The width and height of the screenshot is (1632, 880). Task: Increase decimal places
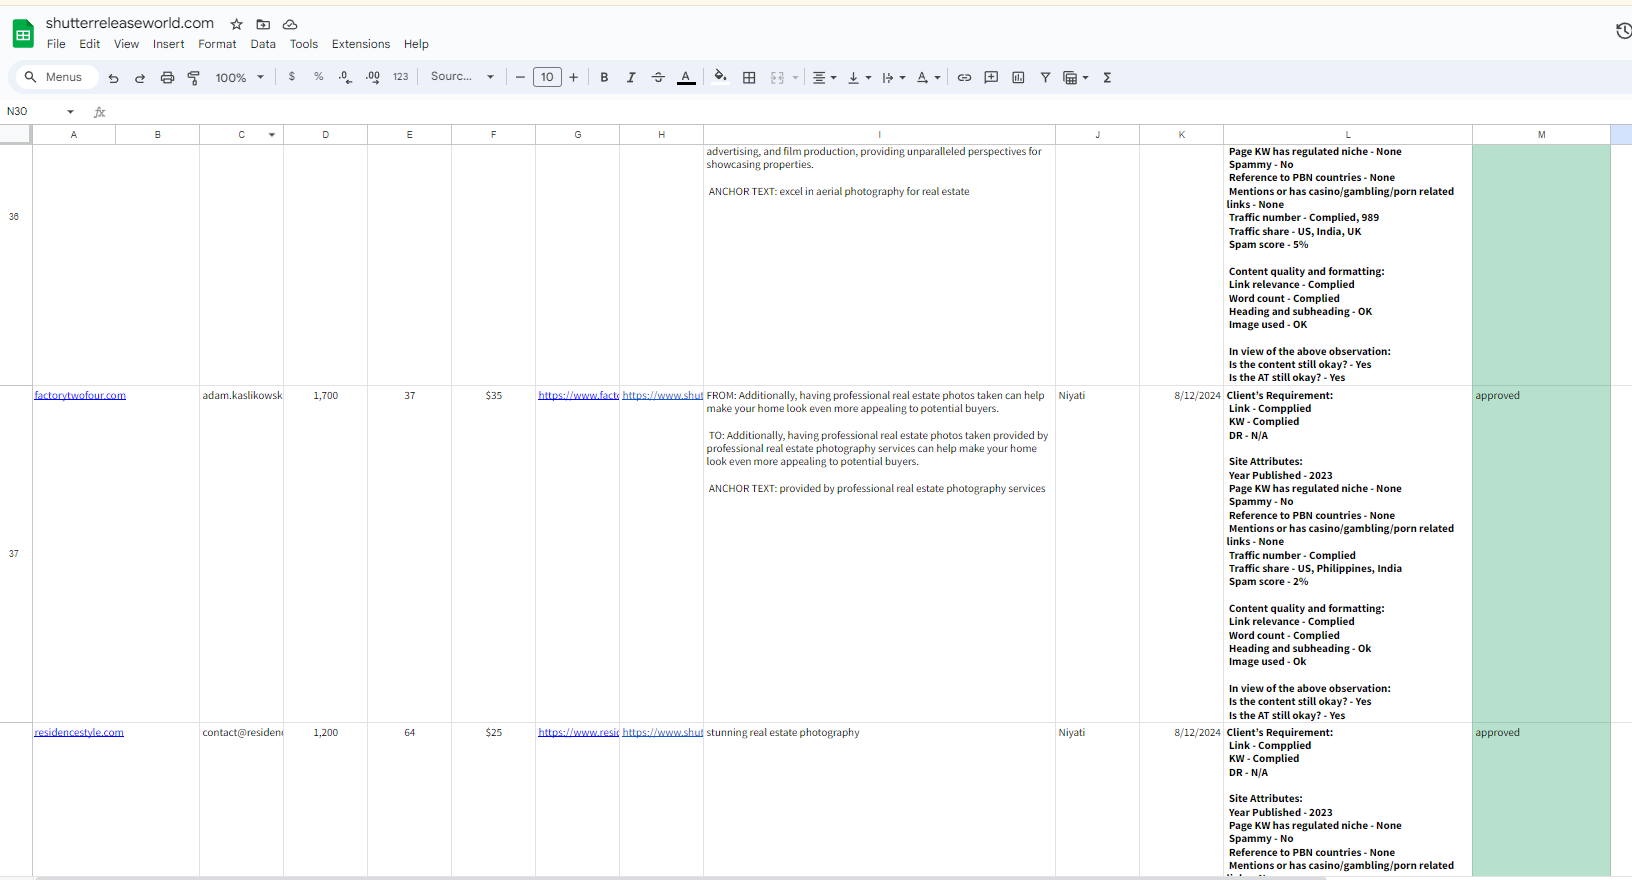point(373,77)
